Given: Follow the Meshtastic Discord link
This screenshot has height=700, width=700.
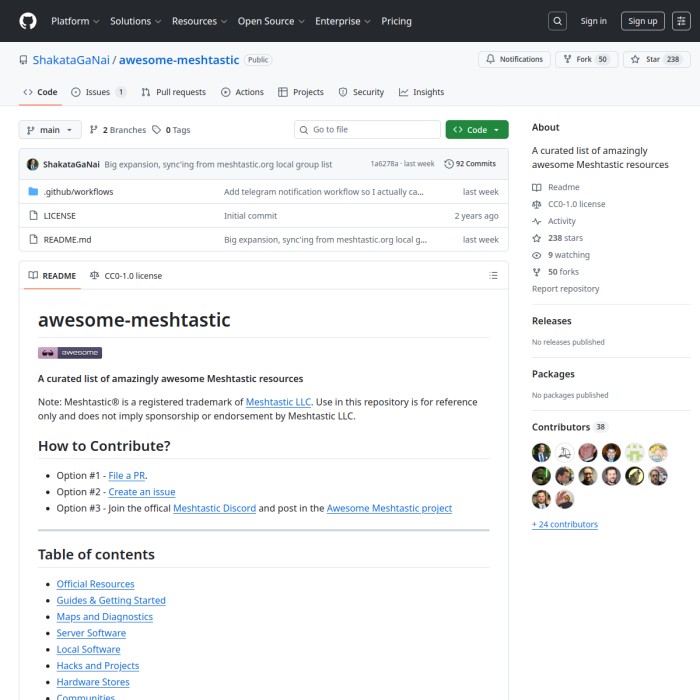Looking at the screenshot, I should click(214, 508).
